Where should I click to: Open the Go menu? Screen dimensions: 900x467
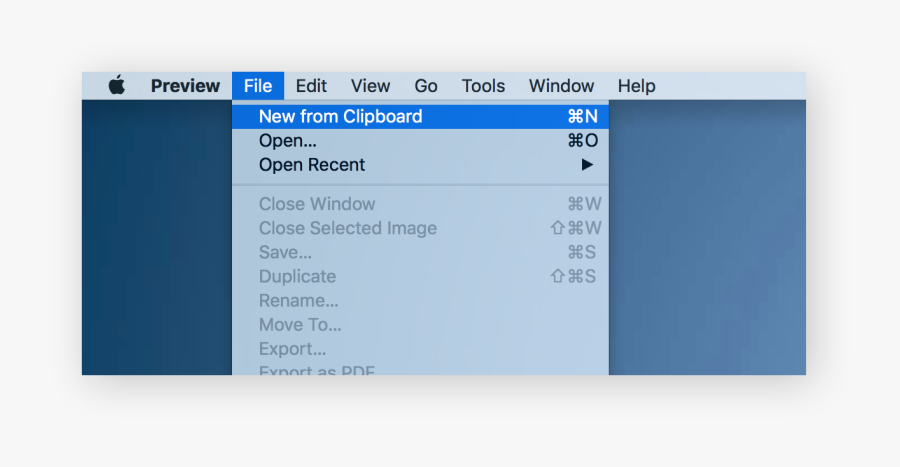426,86
